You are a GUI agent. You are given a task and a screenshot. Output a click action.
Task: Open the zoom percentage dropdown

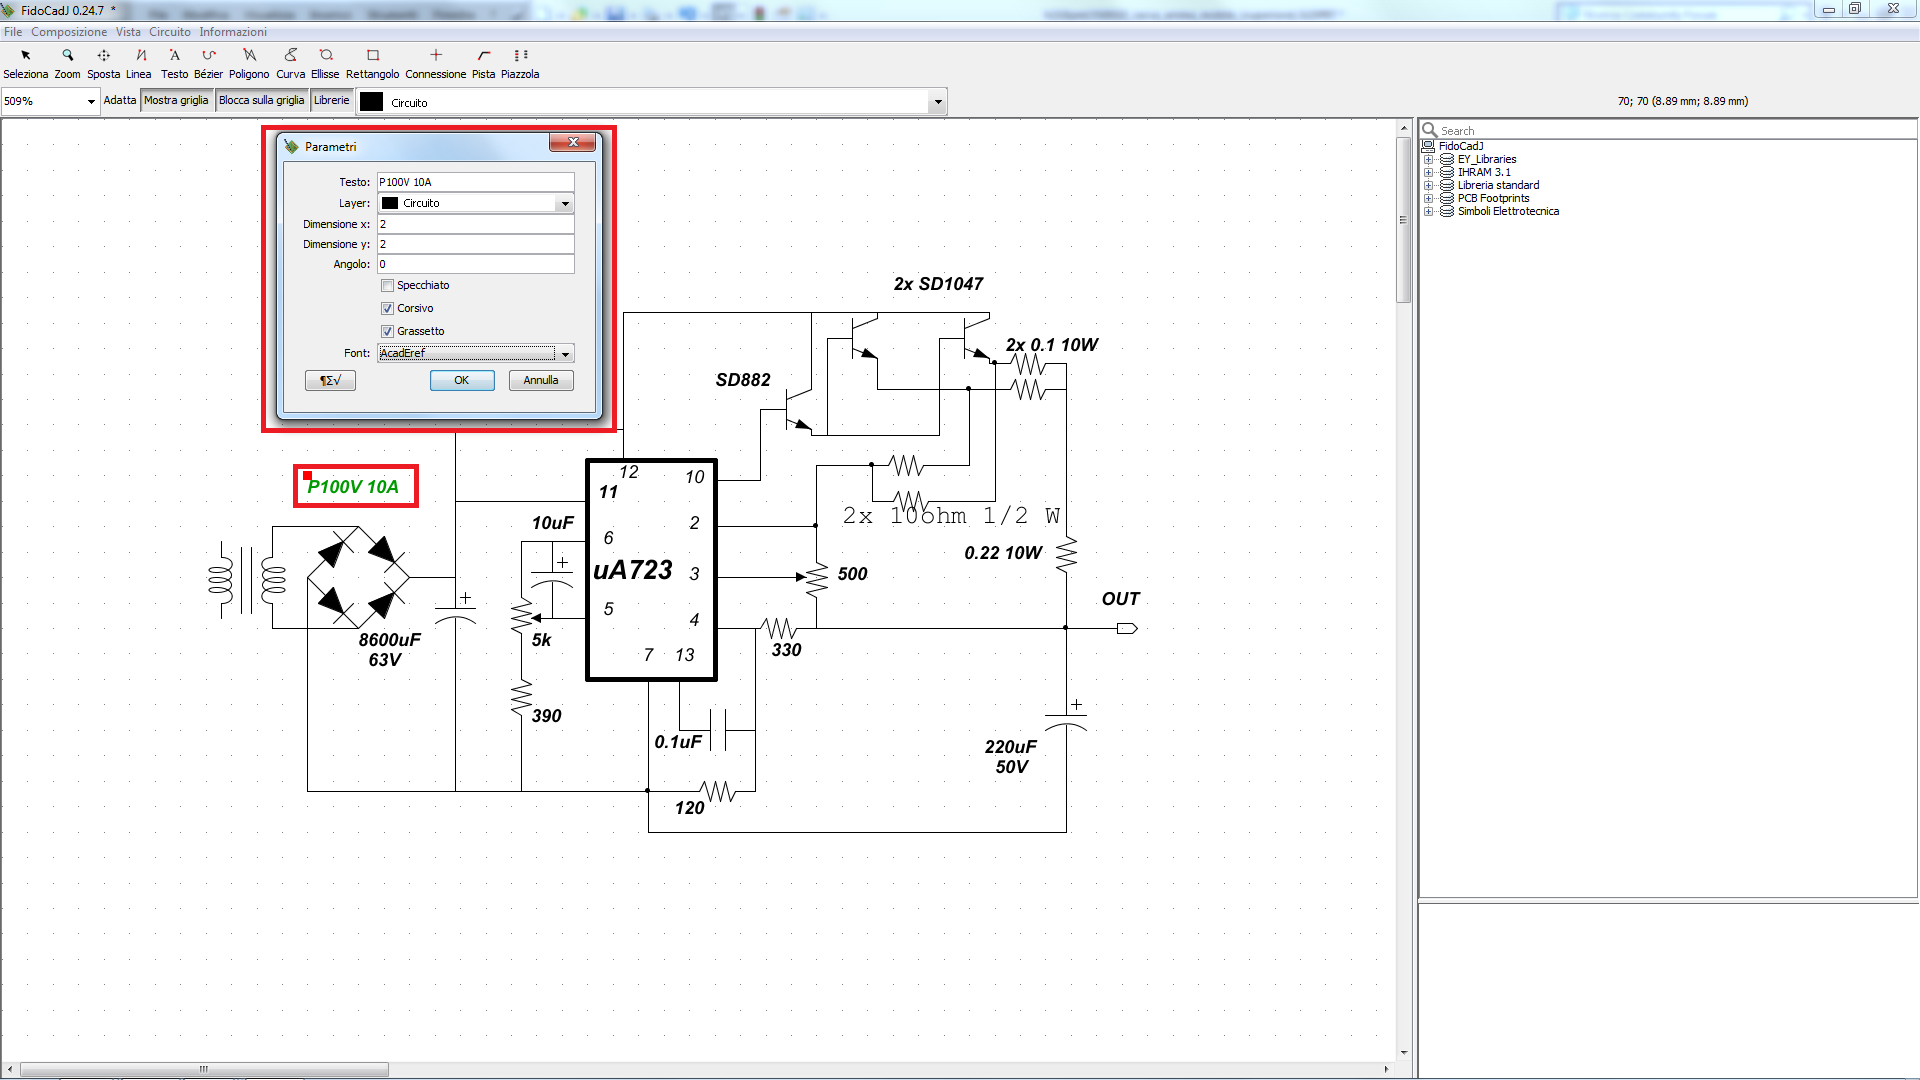pos(91,102)
